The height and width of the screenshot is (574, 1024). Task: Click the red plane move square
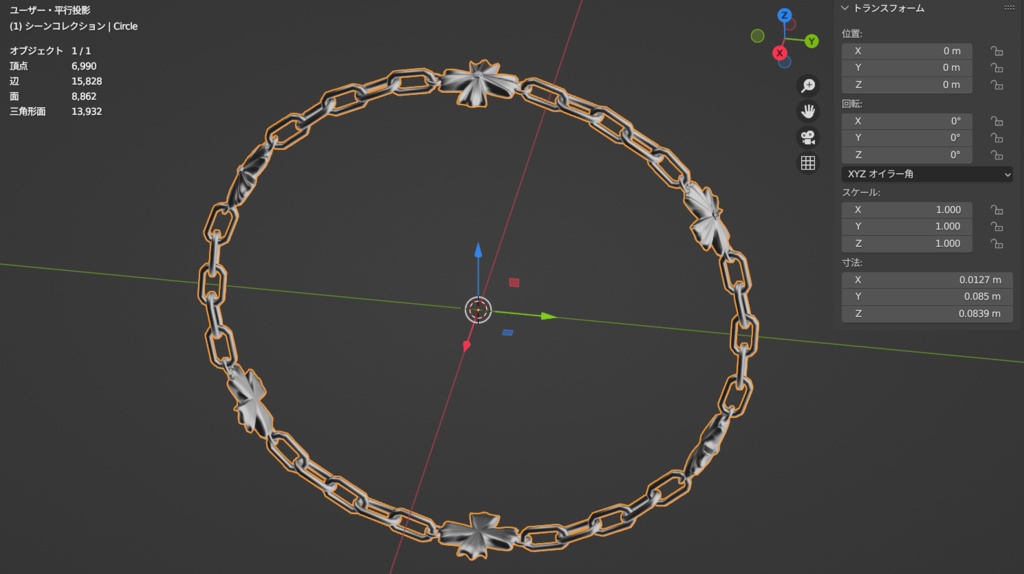(514, 282)
